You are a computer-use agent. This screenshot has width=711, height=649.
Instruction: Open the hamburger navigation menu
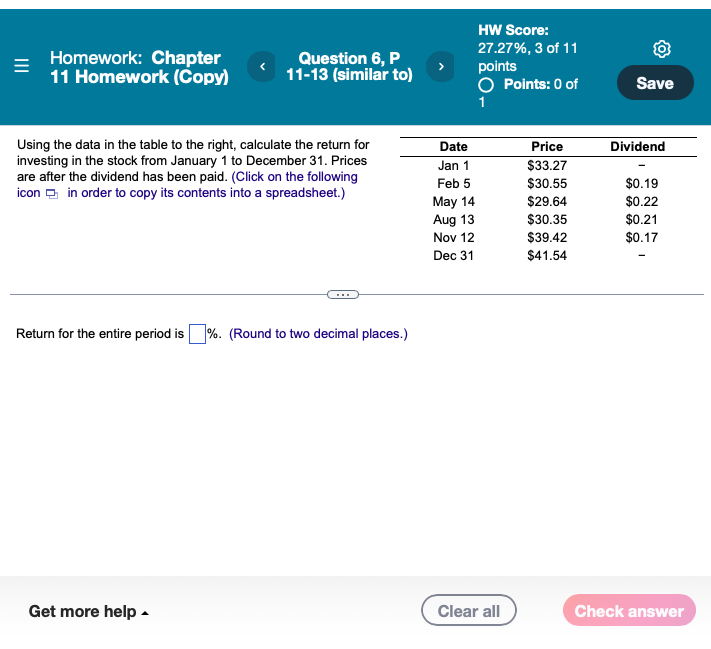tap(21, 66)
